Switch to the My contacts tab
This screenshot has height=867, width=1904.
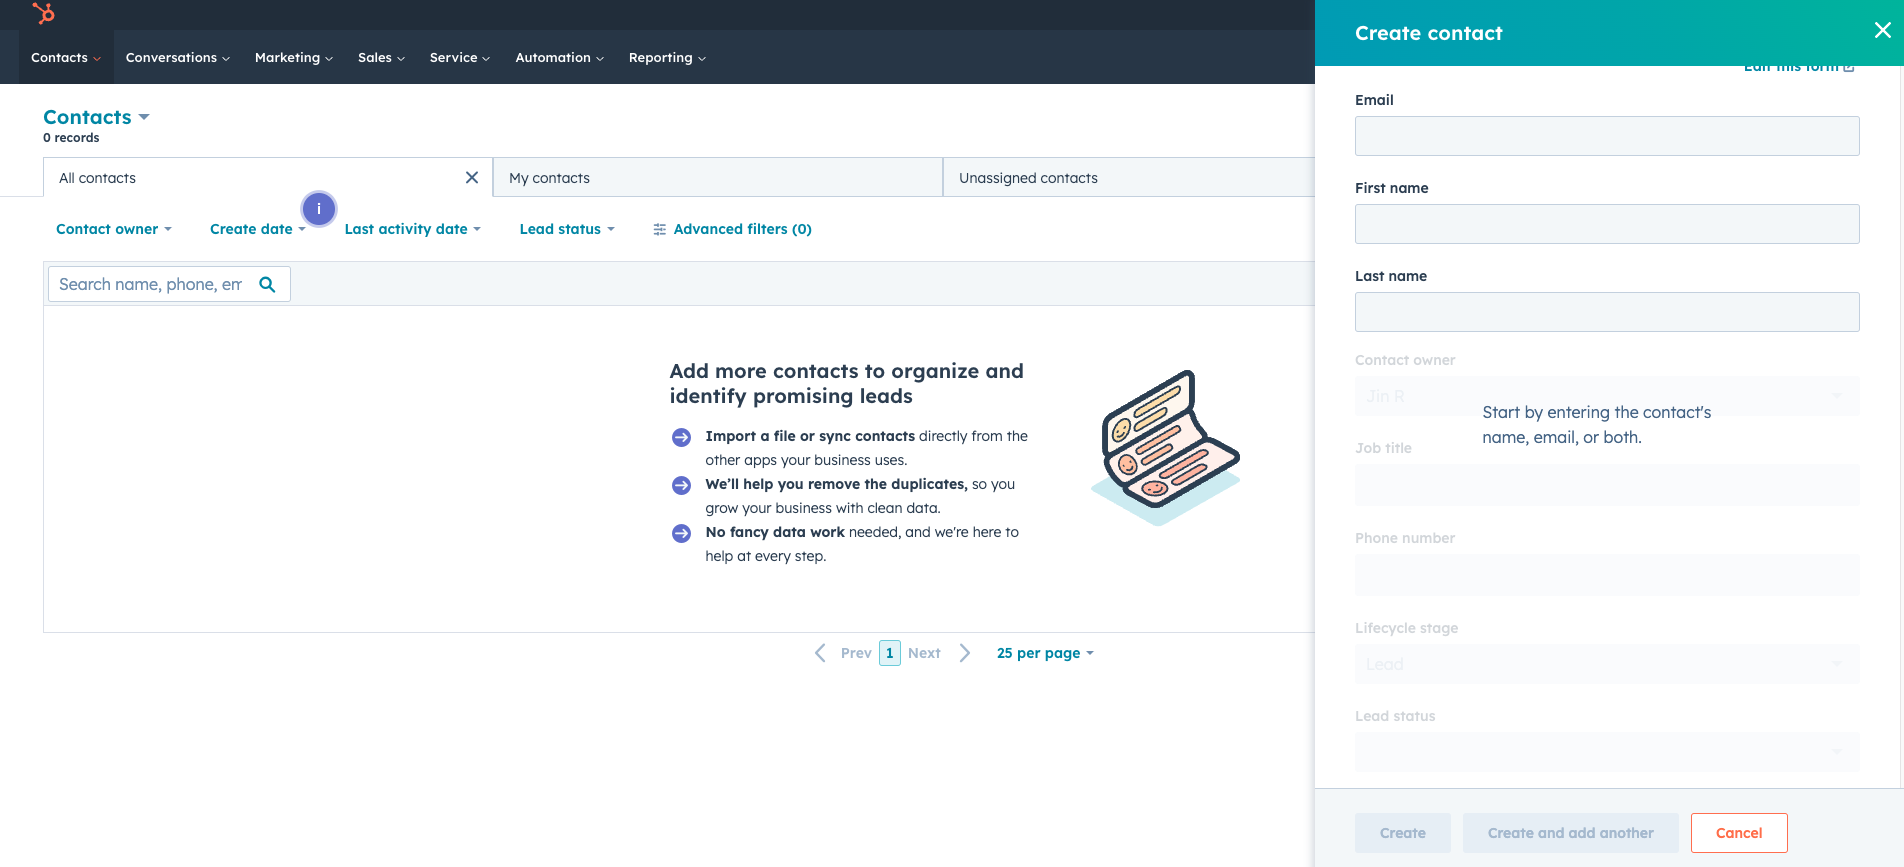tap(718, 178)
